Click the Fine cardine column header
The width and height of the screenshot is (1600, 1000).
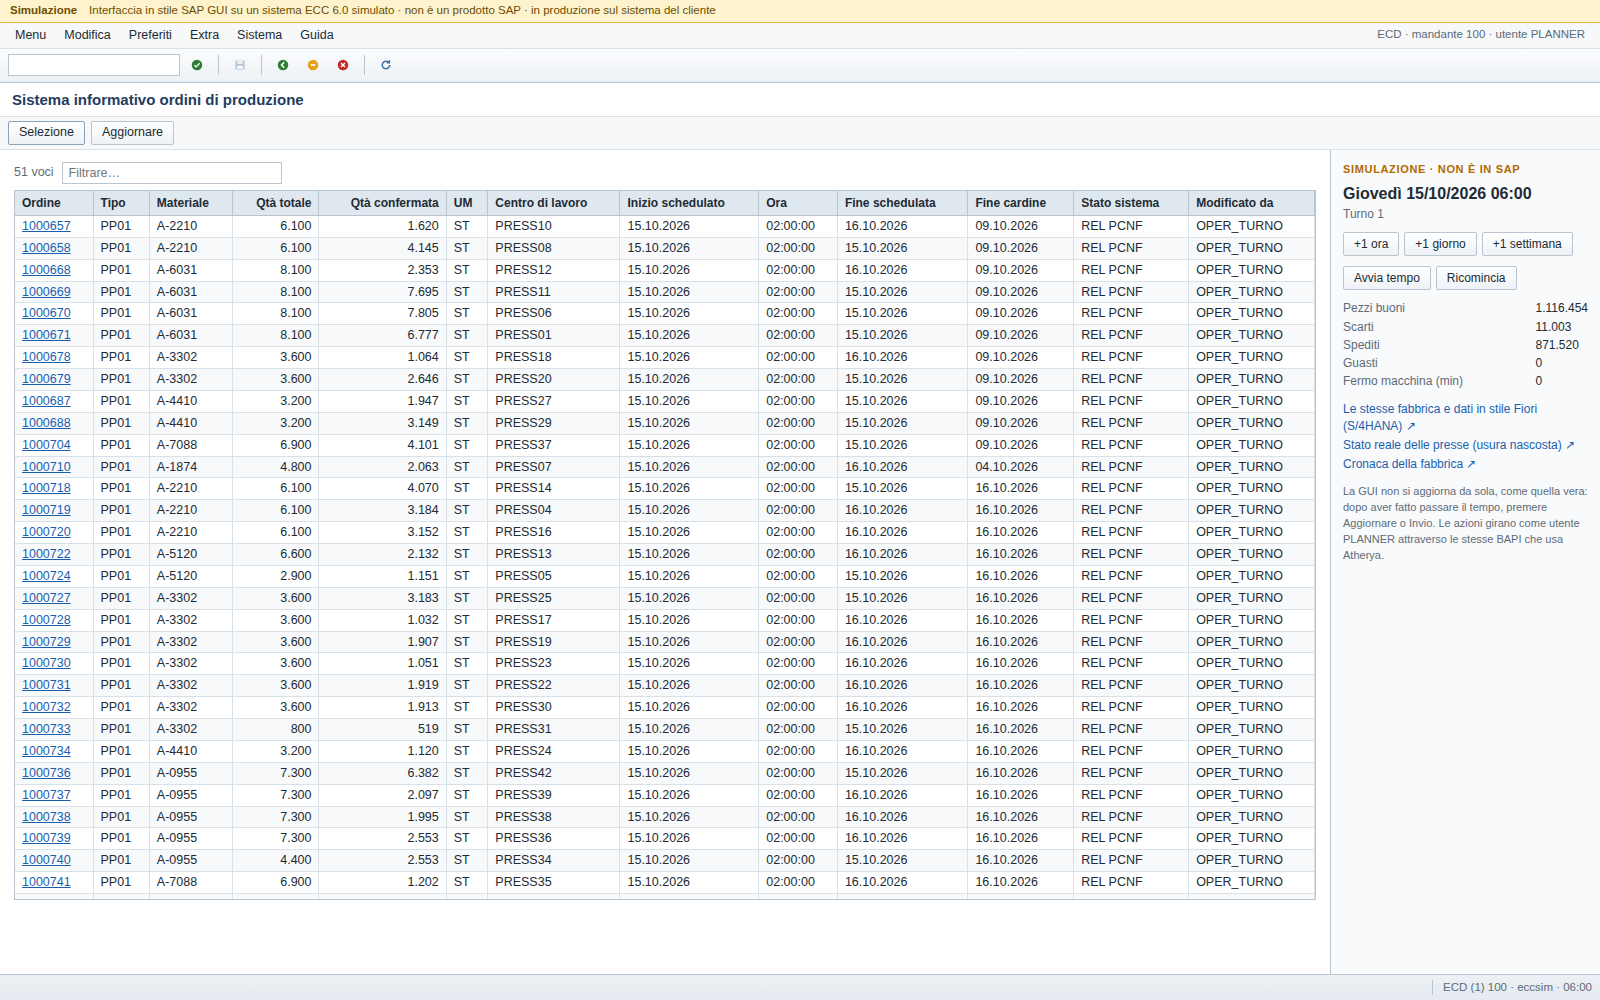click(x=1021, y=203)
